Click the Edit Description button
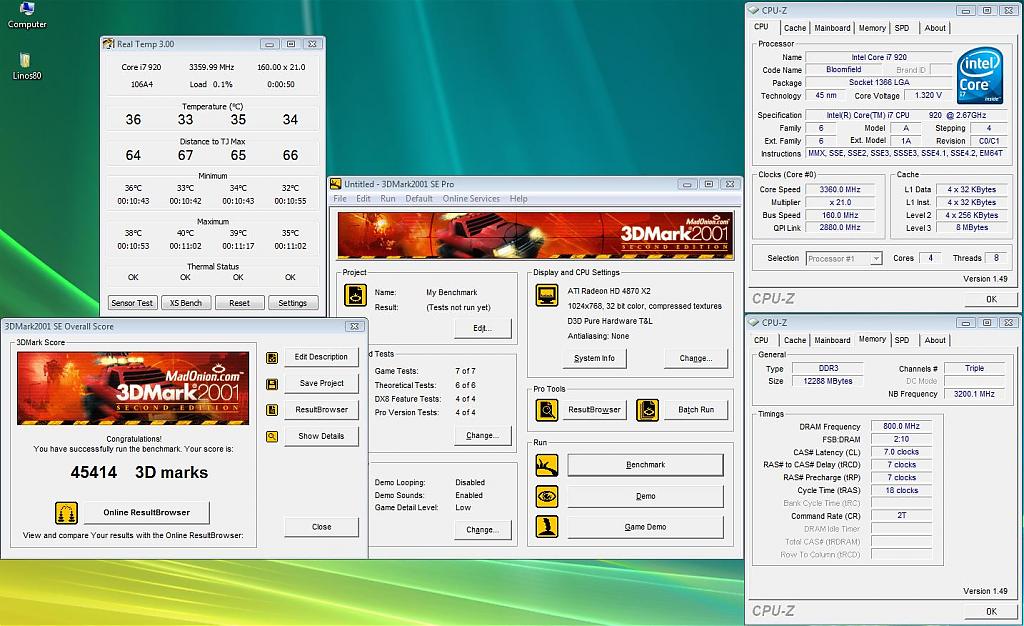 click(321, 357)
